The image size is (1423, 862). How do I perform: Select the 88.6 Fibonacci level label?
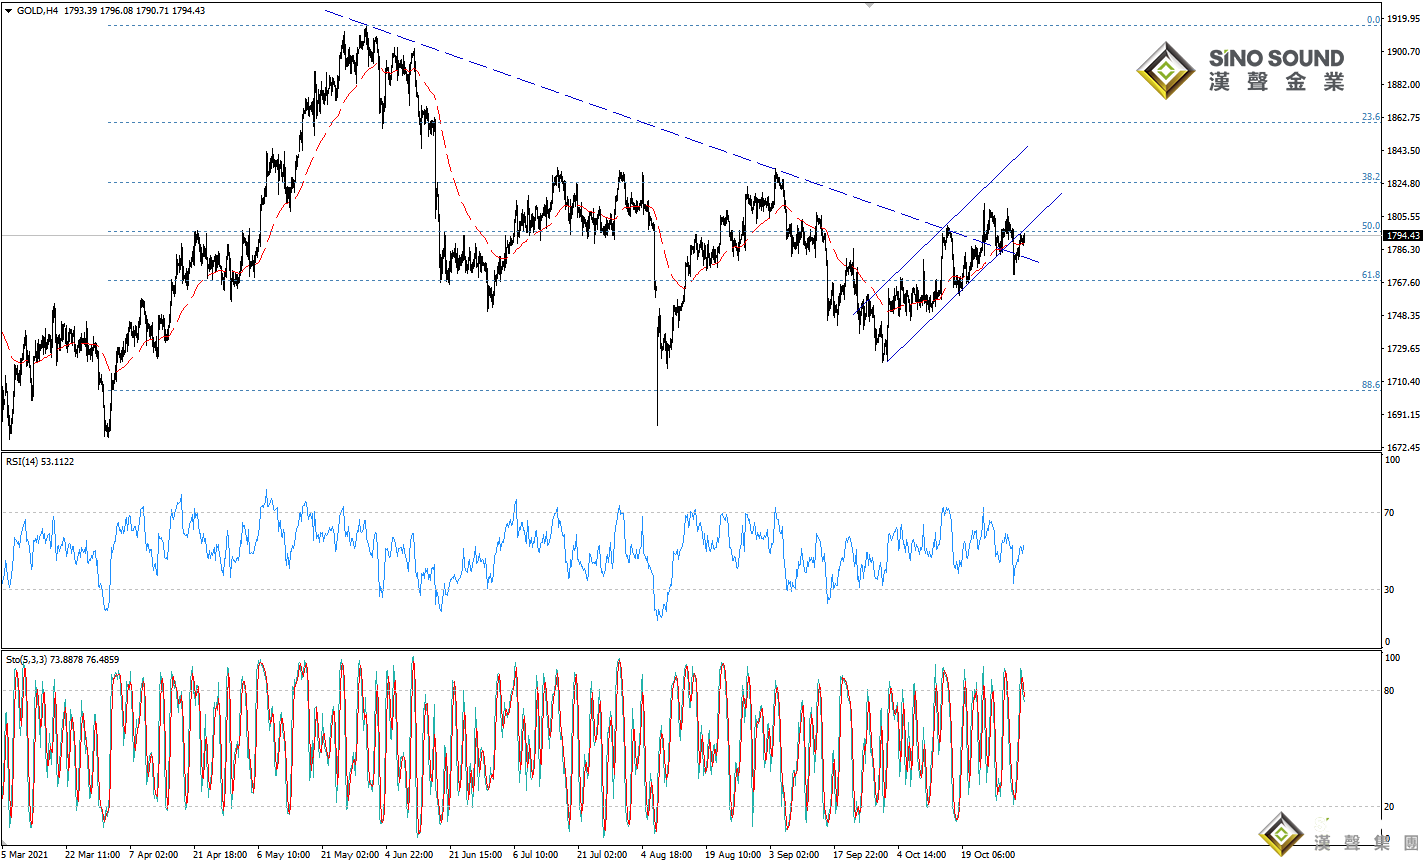tap(1371, 385)
